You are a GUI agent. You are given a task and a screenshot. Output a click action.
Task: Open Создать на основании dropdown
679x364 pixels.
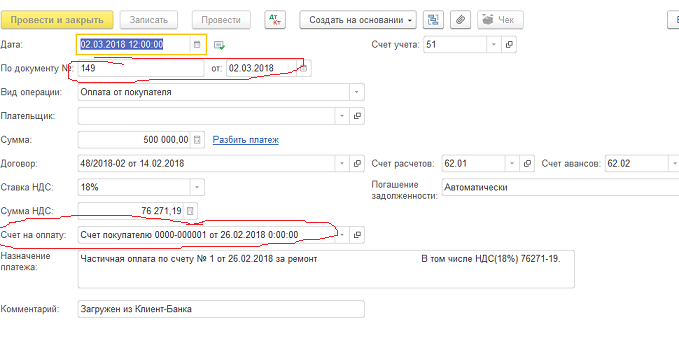358,20
